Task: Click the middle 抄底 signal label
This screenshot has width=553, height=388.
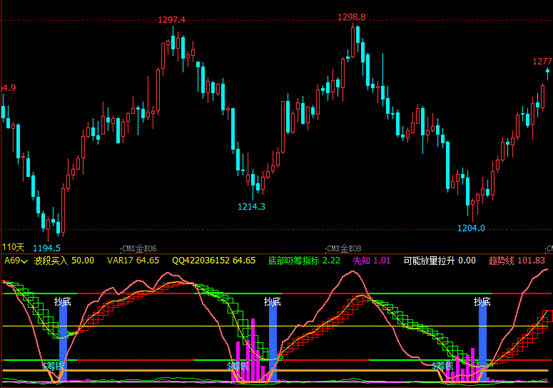Action: tap(272, 302)
